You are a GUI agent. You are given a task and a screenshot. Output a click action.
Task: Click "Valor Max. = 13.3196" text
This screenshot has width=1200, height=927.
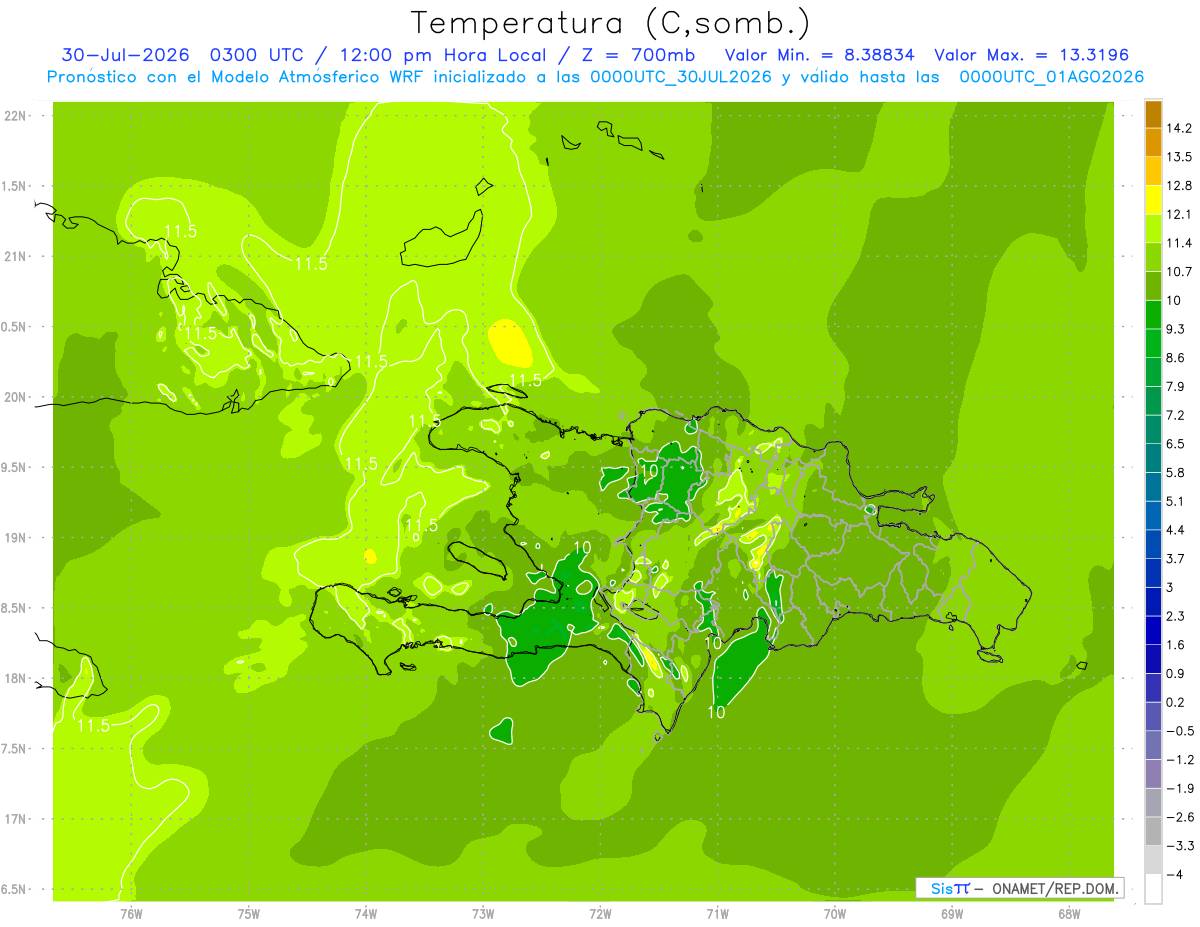point(1036,55)
